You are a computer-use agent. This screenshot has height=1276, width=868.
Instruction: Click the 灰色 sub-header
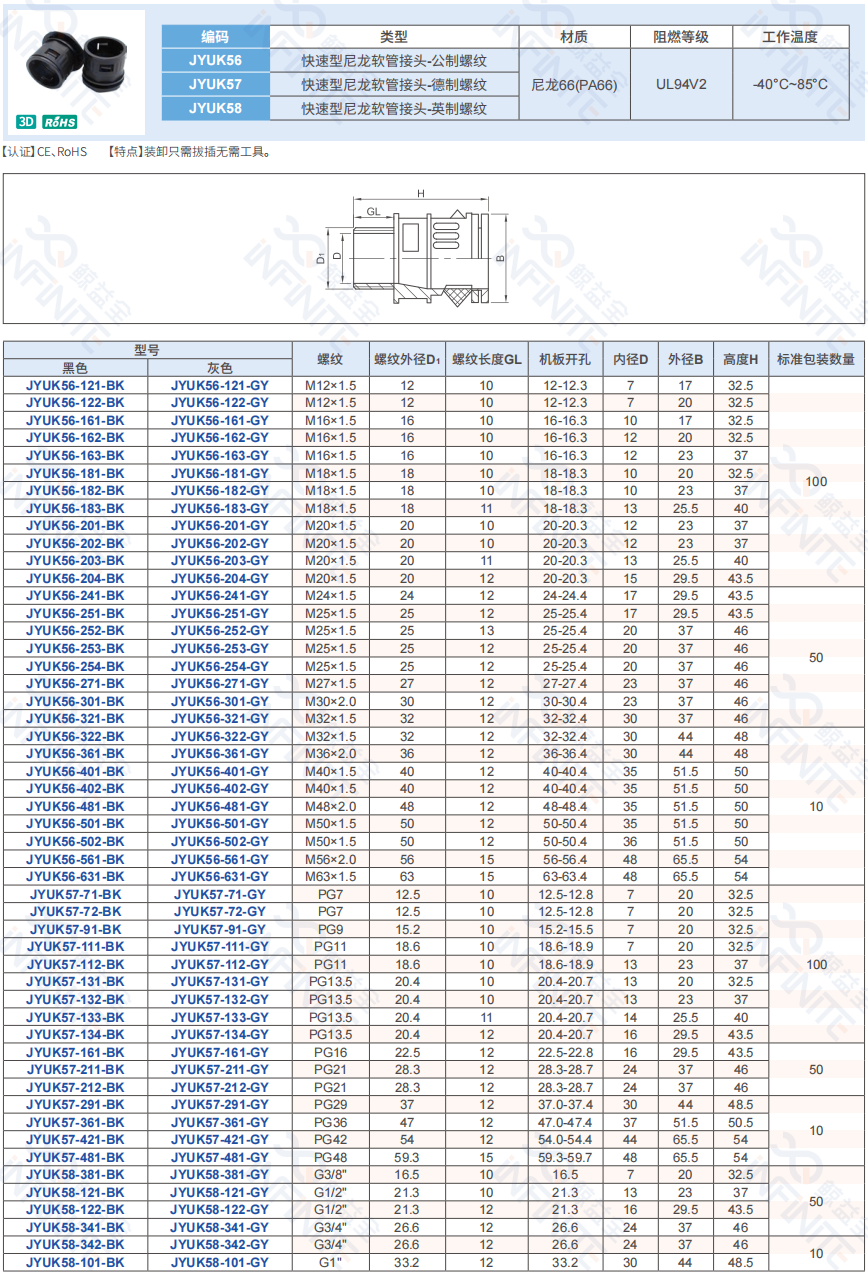[x=220, y=368]
